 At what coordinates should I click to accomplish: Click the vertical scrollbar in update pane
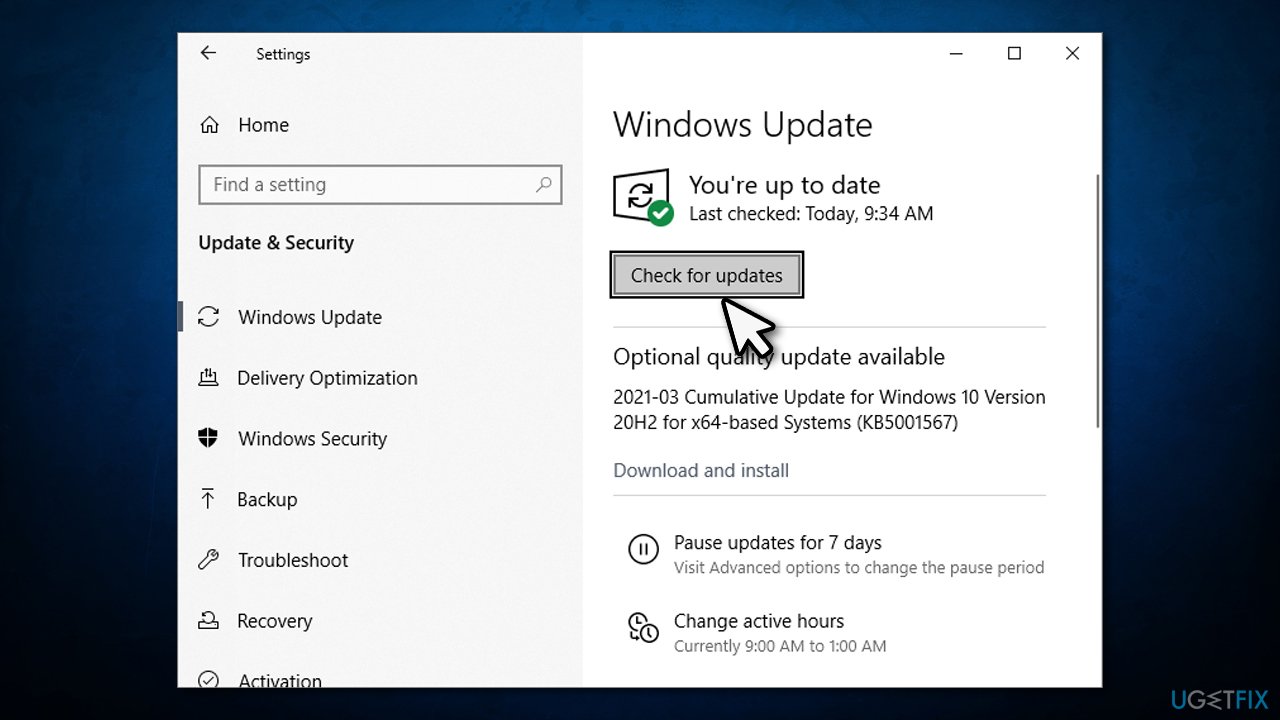1097,300
